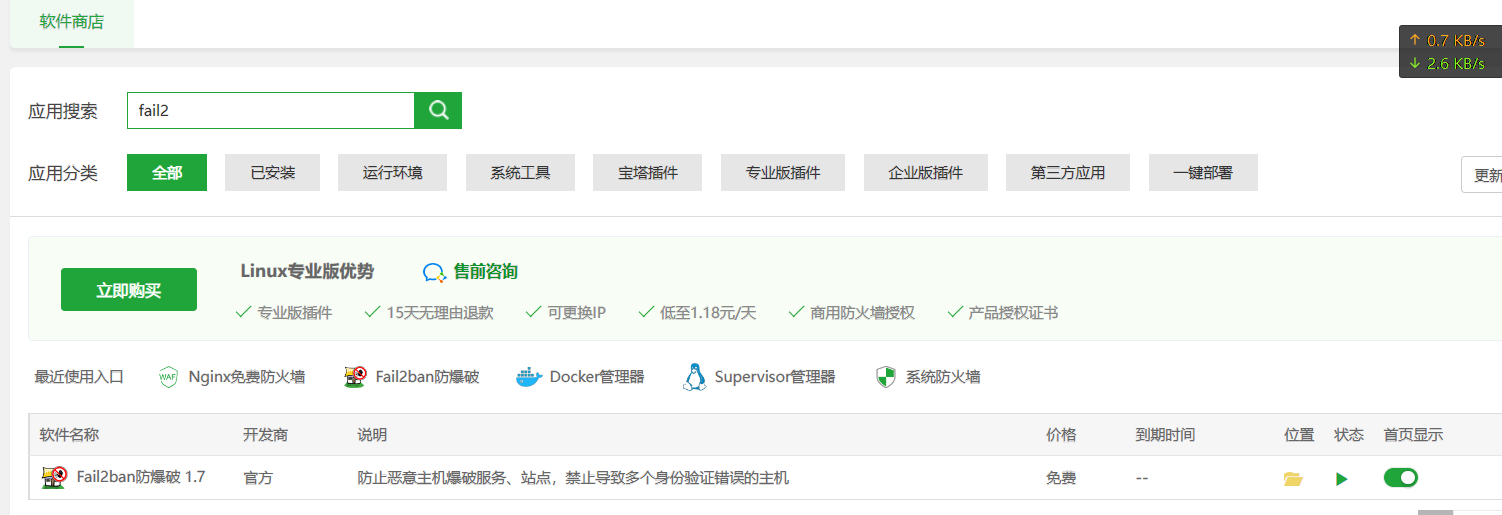Viewport: 1502px width, 515px height.
Task: Select the 运行环境 category filter
Action: [x=393, y=173]
